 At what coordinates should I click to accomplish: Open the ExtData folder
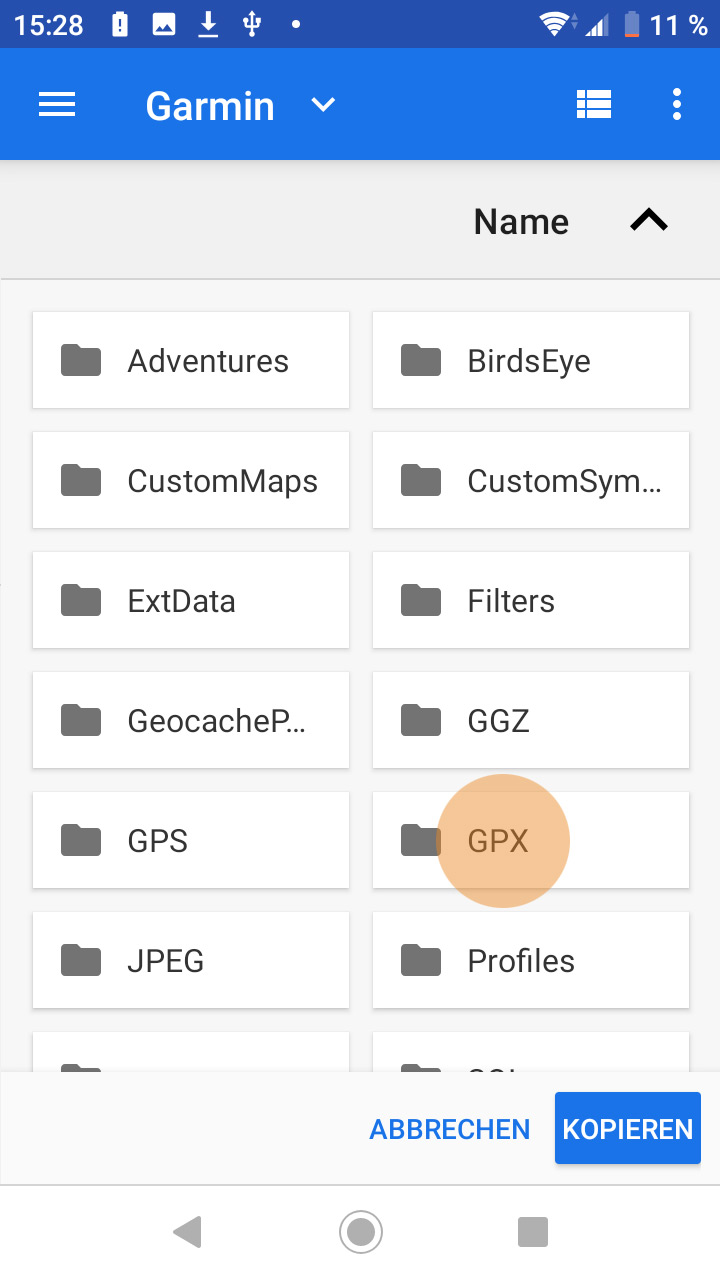click(191, 601)
